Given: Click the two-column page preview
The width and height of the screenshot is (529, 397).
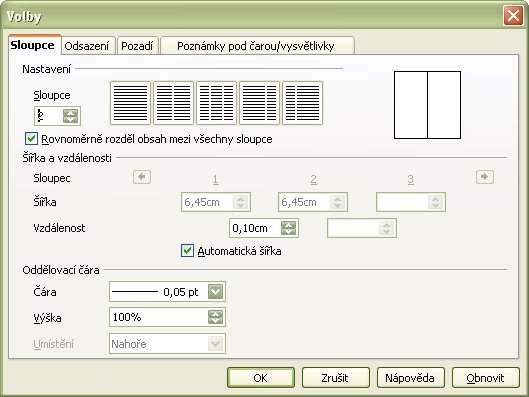Looking at the screenshot, I should pyautogui.click(x=427, y=105).
